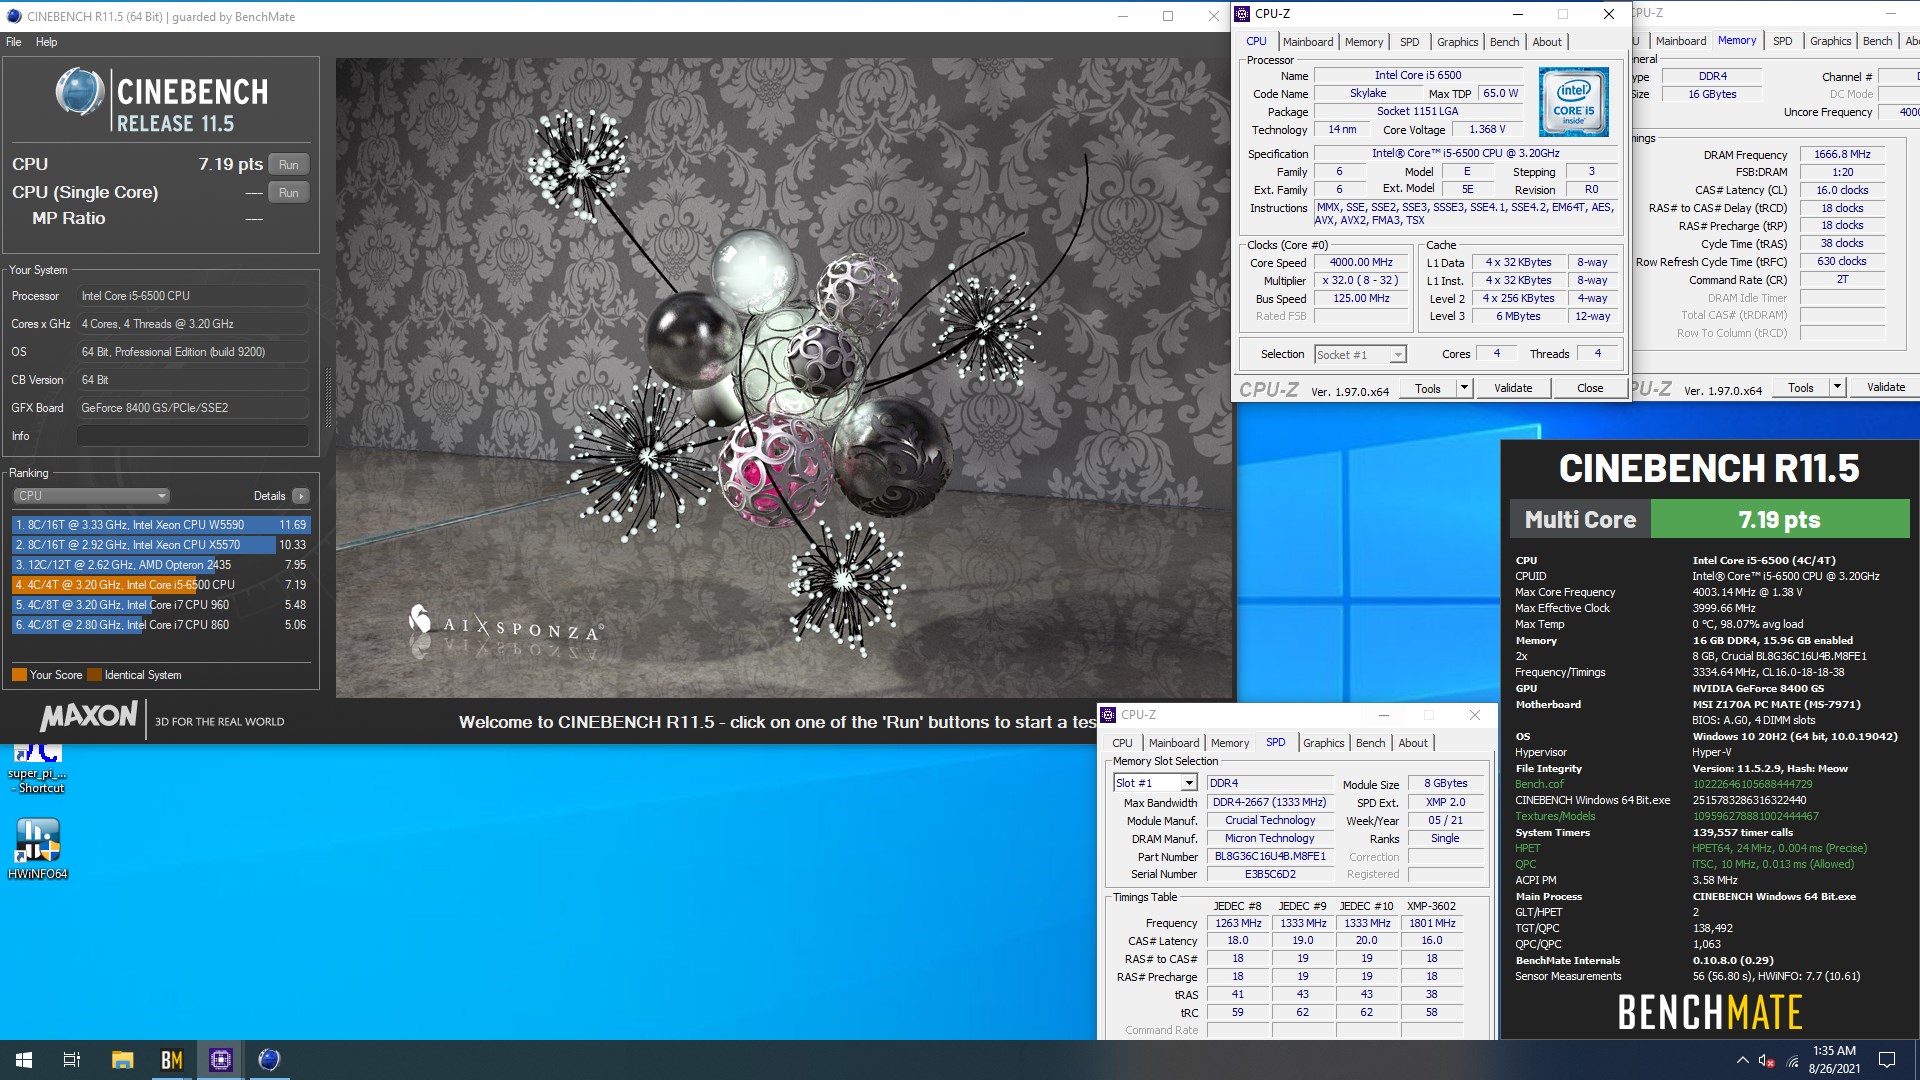Switch to Cinebench taskbar app
Screen dimensions: 1920x1080
(269, 1060)
